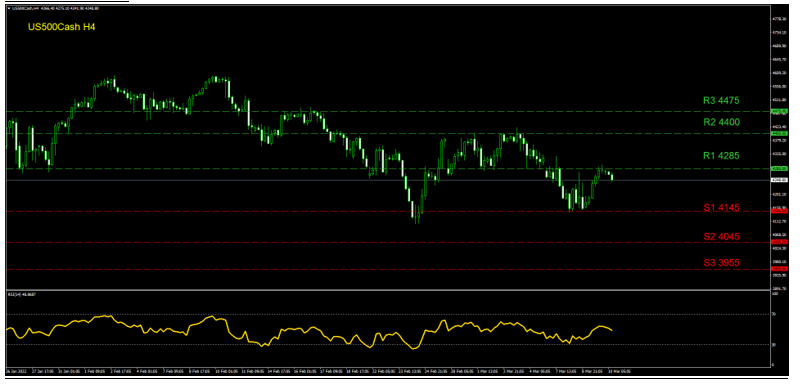
Task: Click the S1 4145 support label
Action: pos(721,208)
